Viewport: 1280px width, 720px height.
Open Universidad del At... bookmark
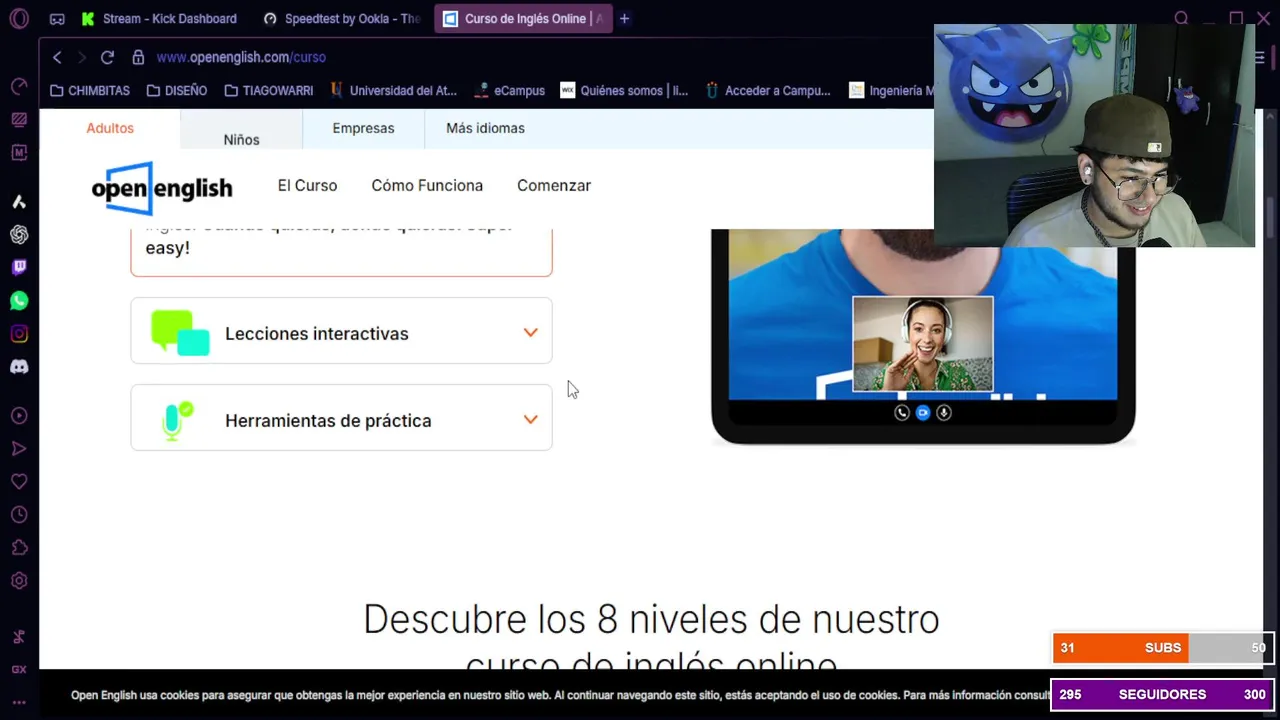[394, 90]
